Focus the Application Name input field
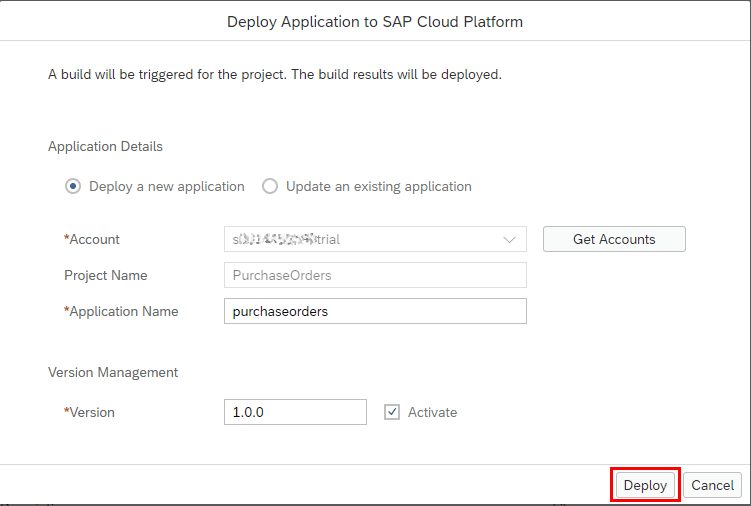The image size is (751, 506). [375, 311]
